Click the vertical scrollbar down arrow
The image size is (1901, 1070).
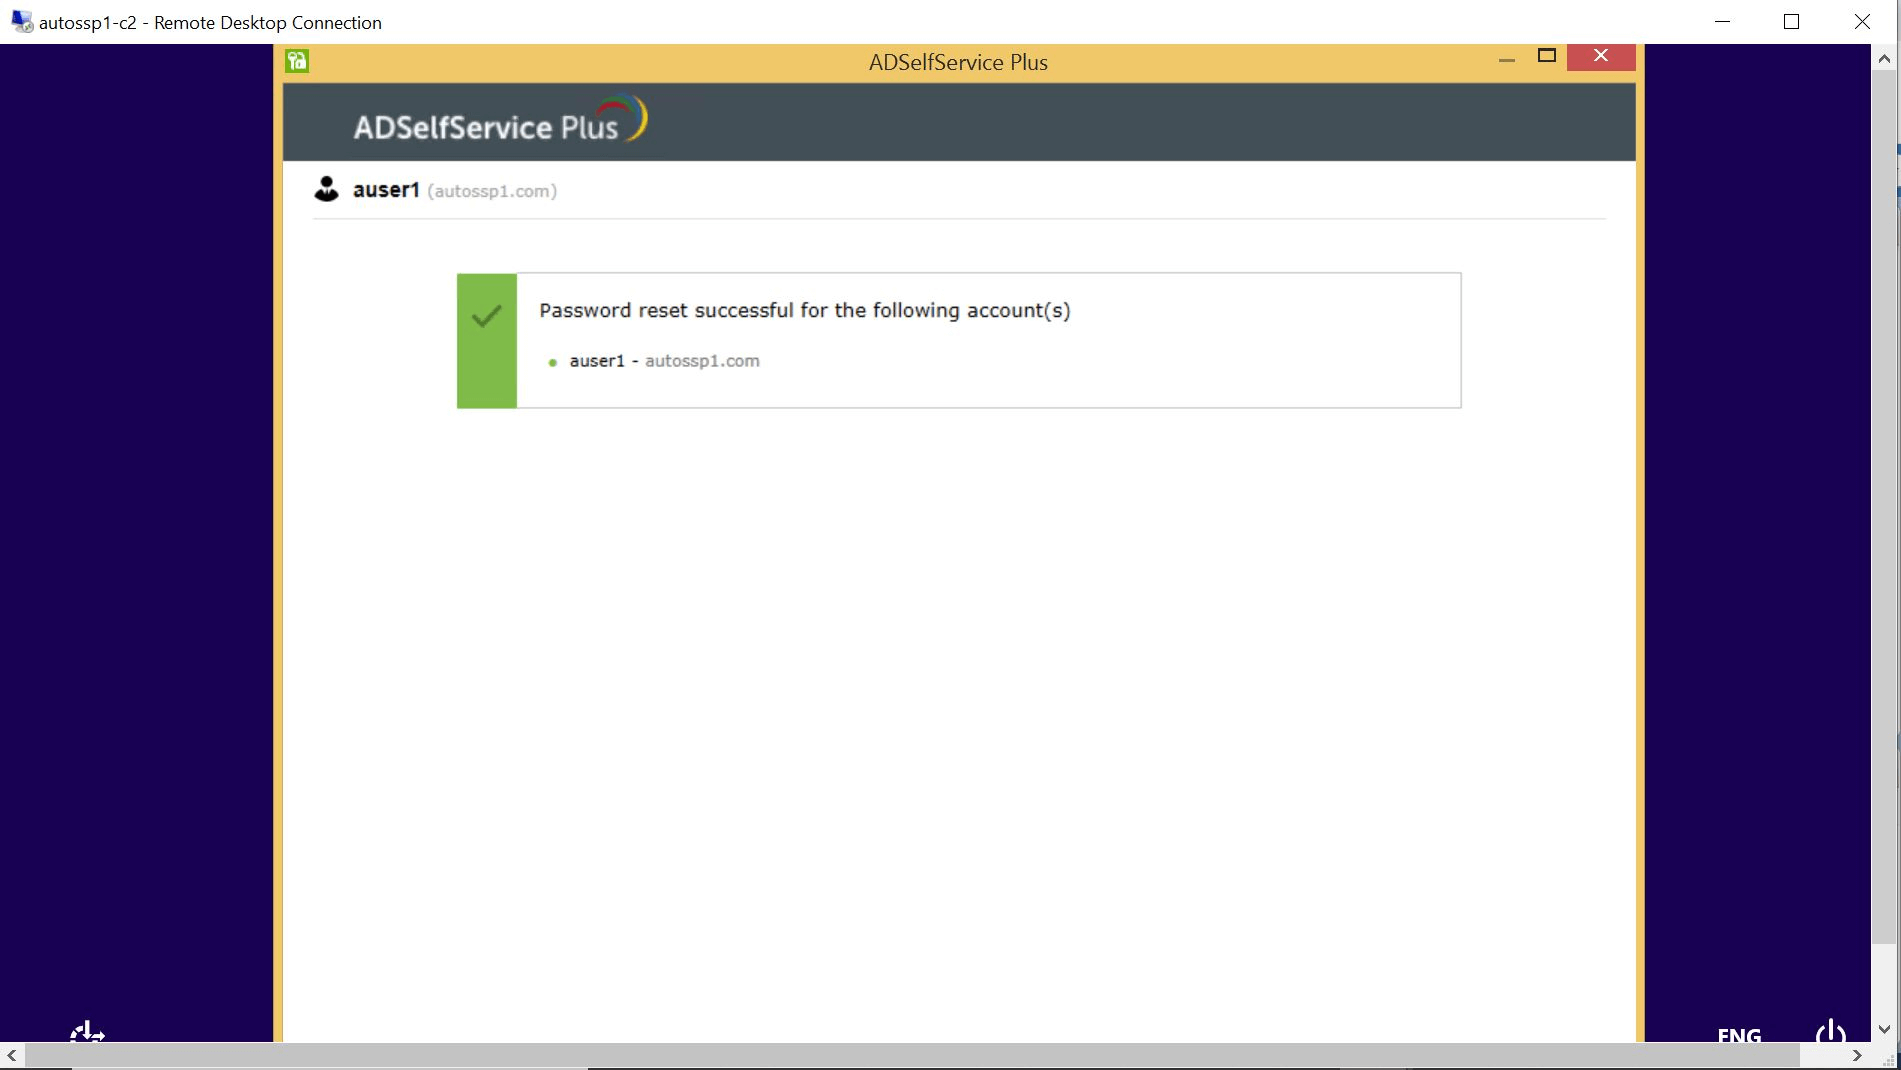tap(1885, 1029)
